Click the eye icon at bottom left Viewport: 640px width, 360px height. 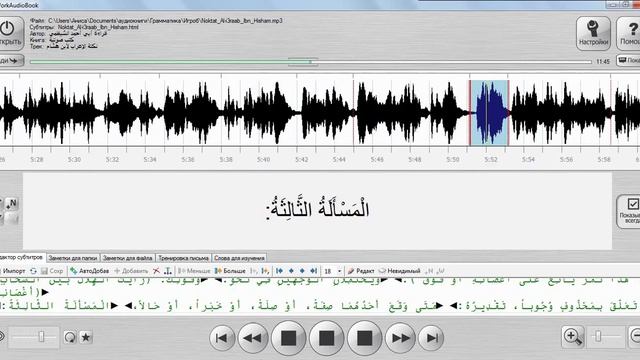(x=2, y=337)
